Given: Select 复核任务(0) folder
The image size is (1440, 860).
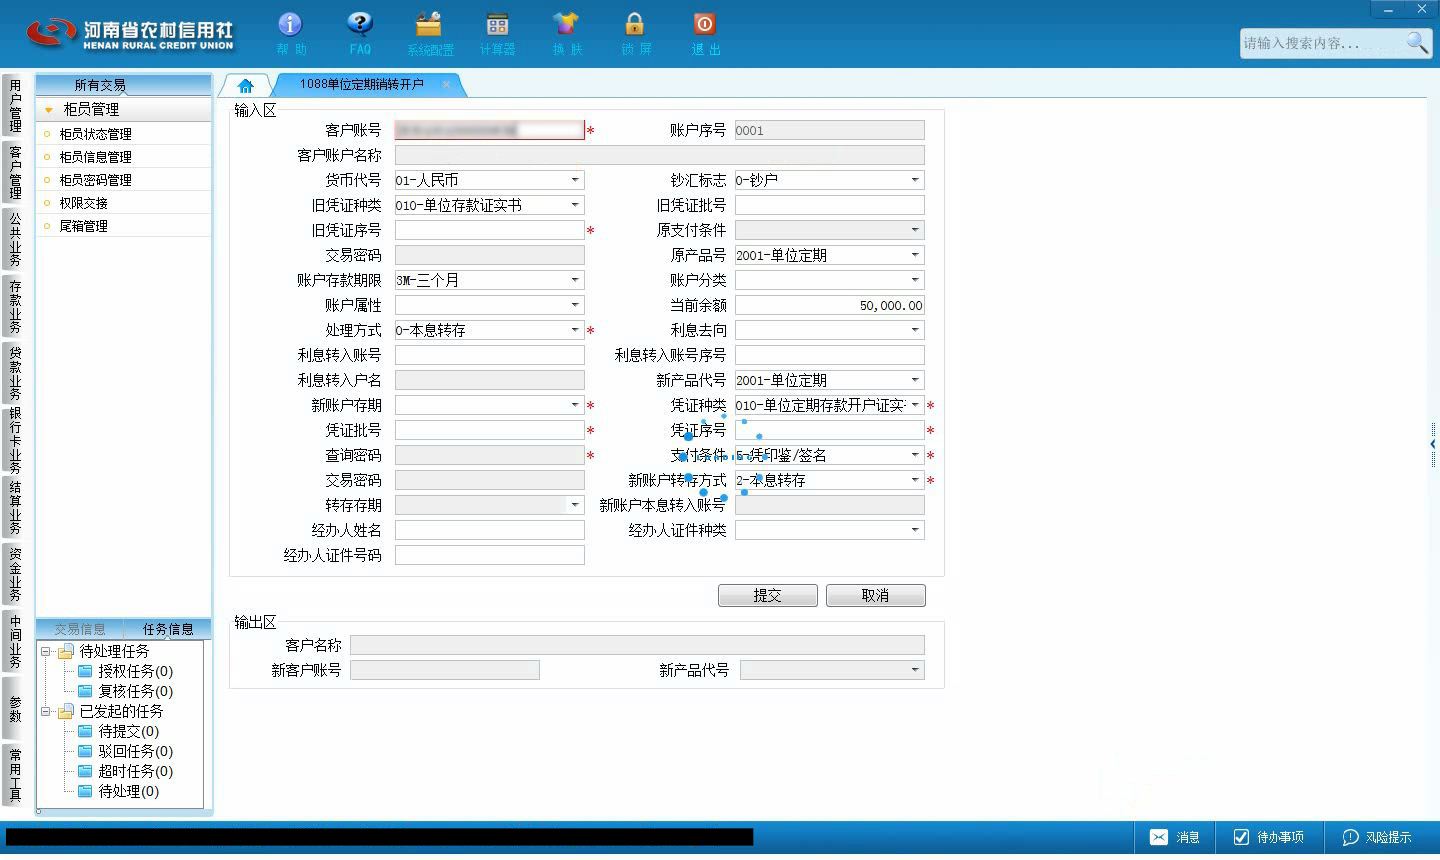Looking at the screenshot, I should (125, 691).
